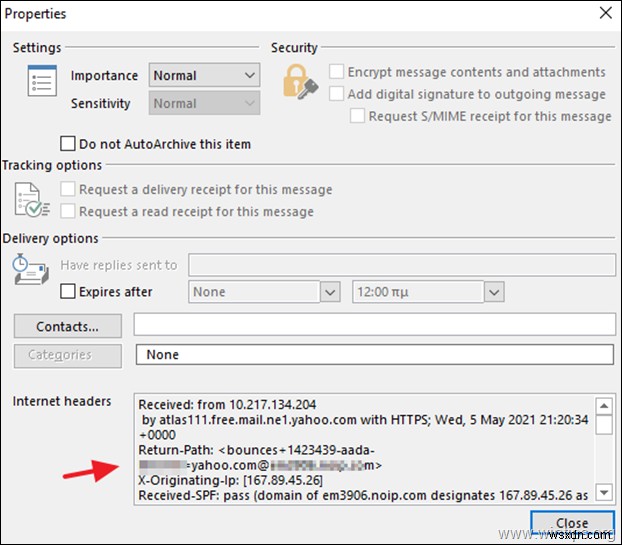Click the Internet headers scroll up arrow

click(x=604, y=406)
